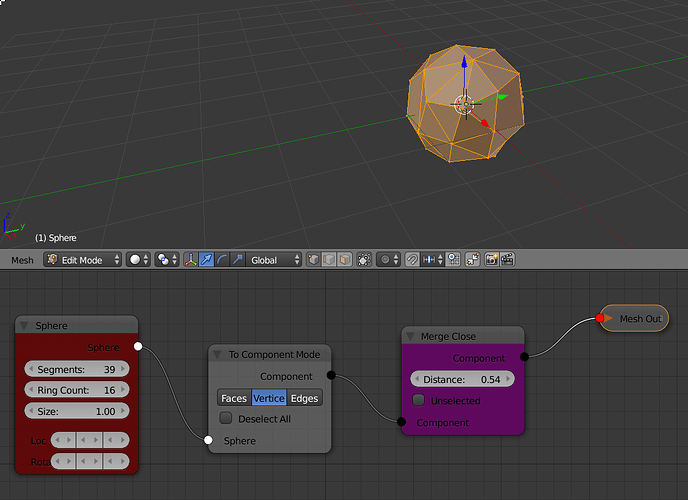Open proportional editing dropdown
The width and height of the screenshot is (688, 500).
388,260
